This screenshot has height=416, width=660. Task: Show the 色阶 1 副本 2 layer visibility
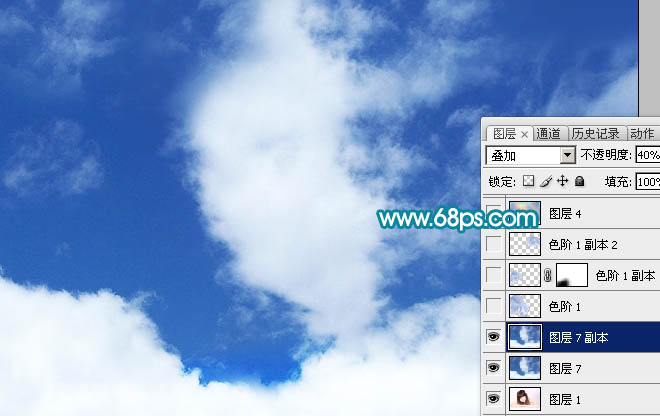494,244
